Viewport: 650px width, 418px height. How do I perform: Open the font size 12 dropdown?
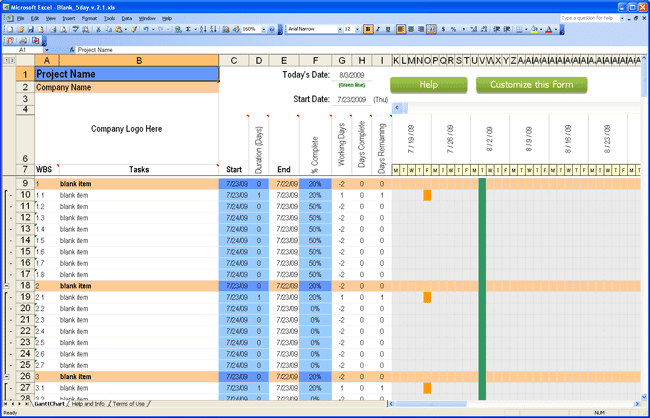coord(357,29)
